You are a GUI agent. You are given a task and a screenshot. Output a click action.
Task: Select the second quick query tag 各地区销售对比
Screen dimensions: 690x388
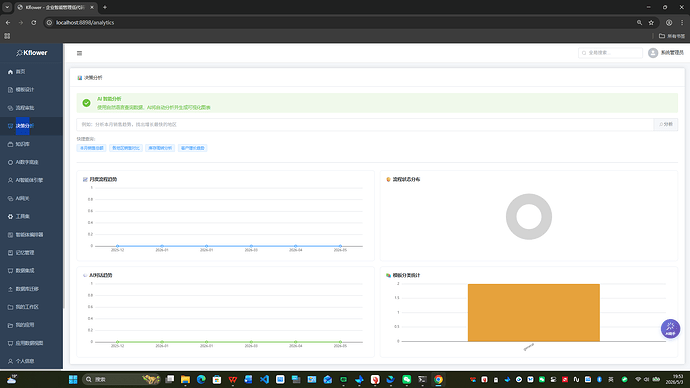pos(126,148)
